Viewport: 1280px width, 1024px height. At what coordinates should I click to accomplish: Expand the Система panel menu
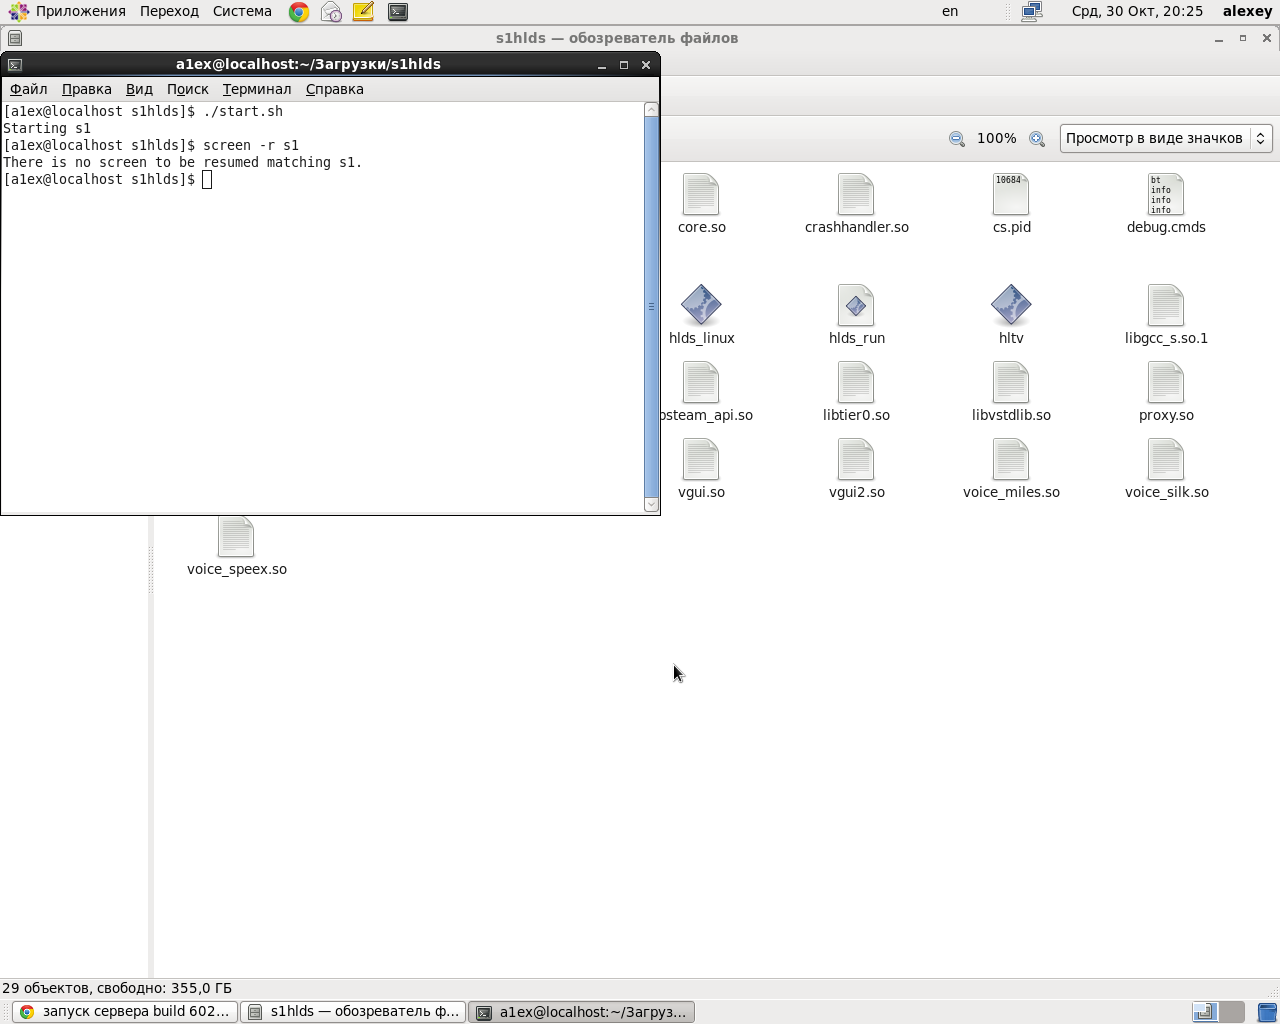coord(242,12)
